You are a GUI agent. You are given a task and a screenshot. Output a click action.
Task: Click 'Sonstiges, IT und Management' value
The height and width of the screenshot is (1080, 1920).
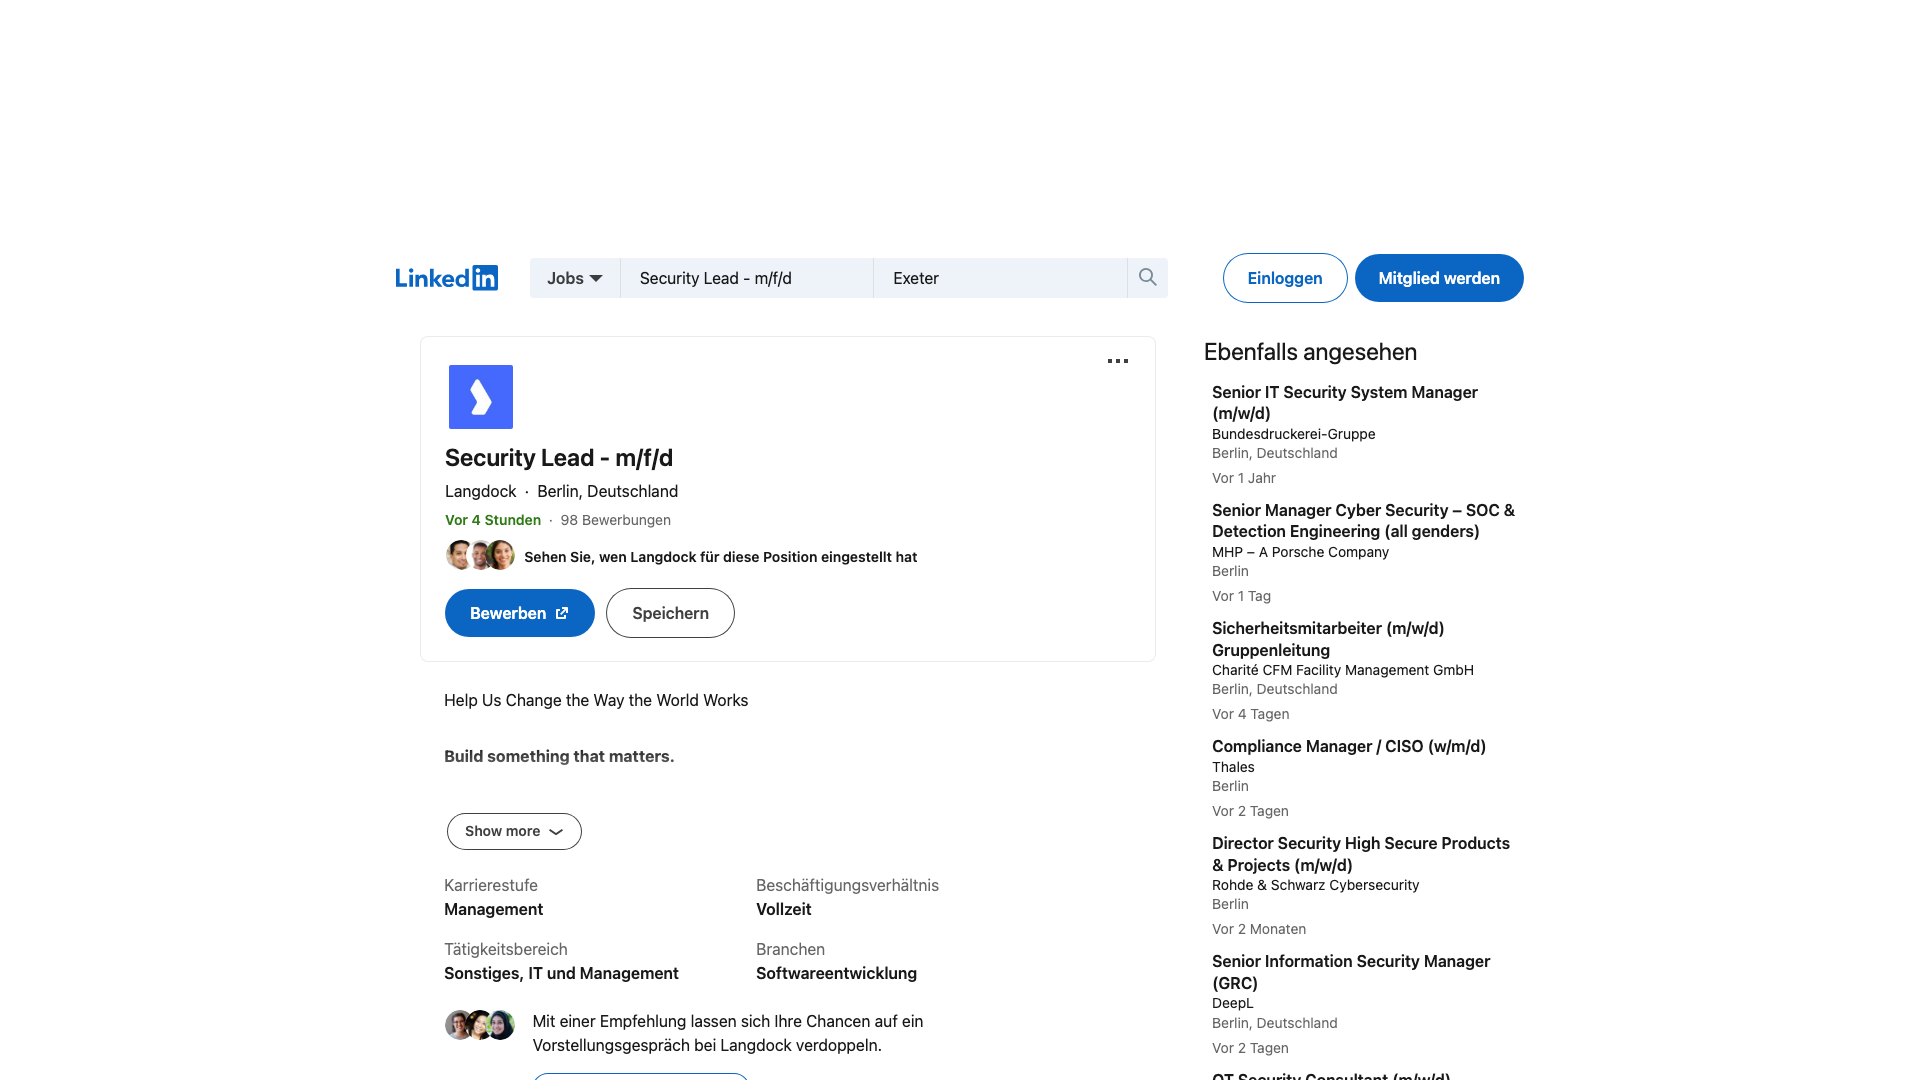pyautogui.click(x=561, y=973)
